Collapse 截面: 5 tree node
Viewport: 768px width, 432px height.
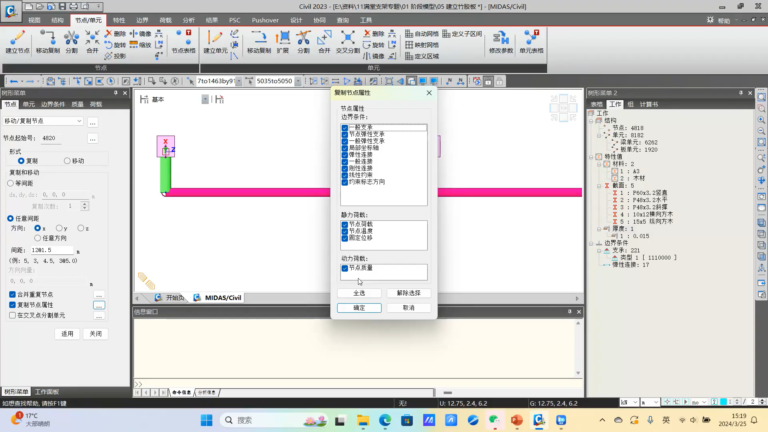(599, 186)
